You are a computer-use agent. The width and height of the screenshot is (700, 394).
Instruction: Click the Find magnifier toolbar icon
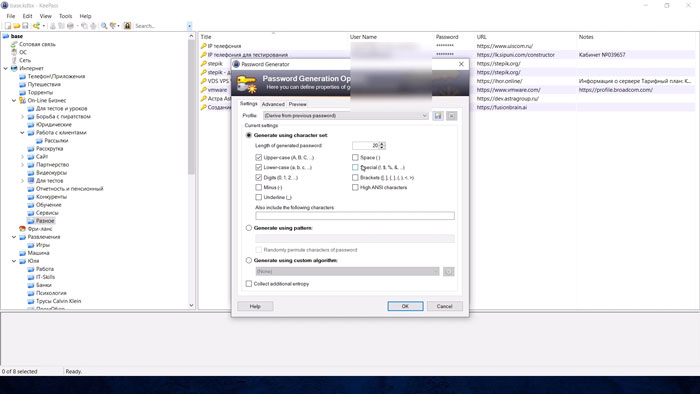(104, 26)
